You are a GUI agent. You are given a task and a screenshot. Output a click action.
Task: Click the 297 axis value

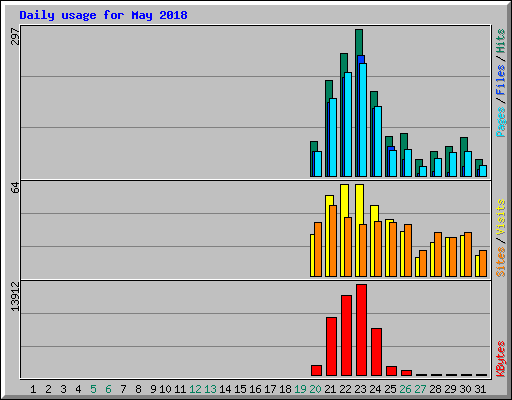[x=15, y=37]
